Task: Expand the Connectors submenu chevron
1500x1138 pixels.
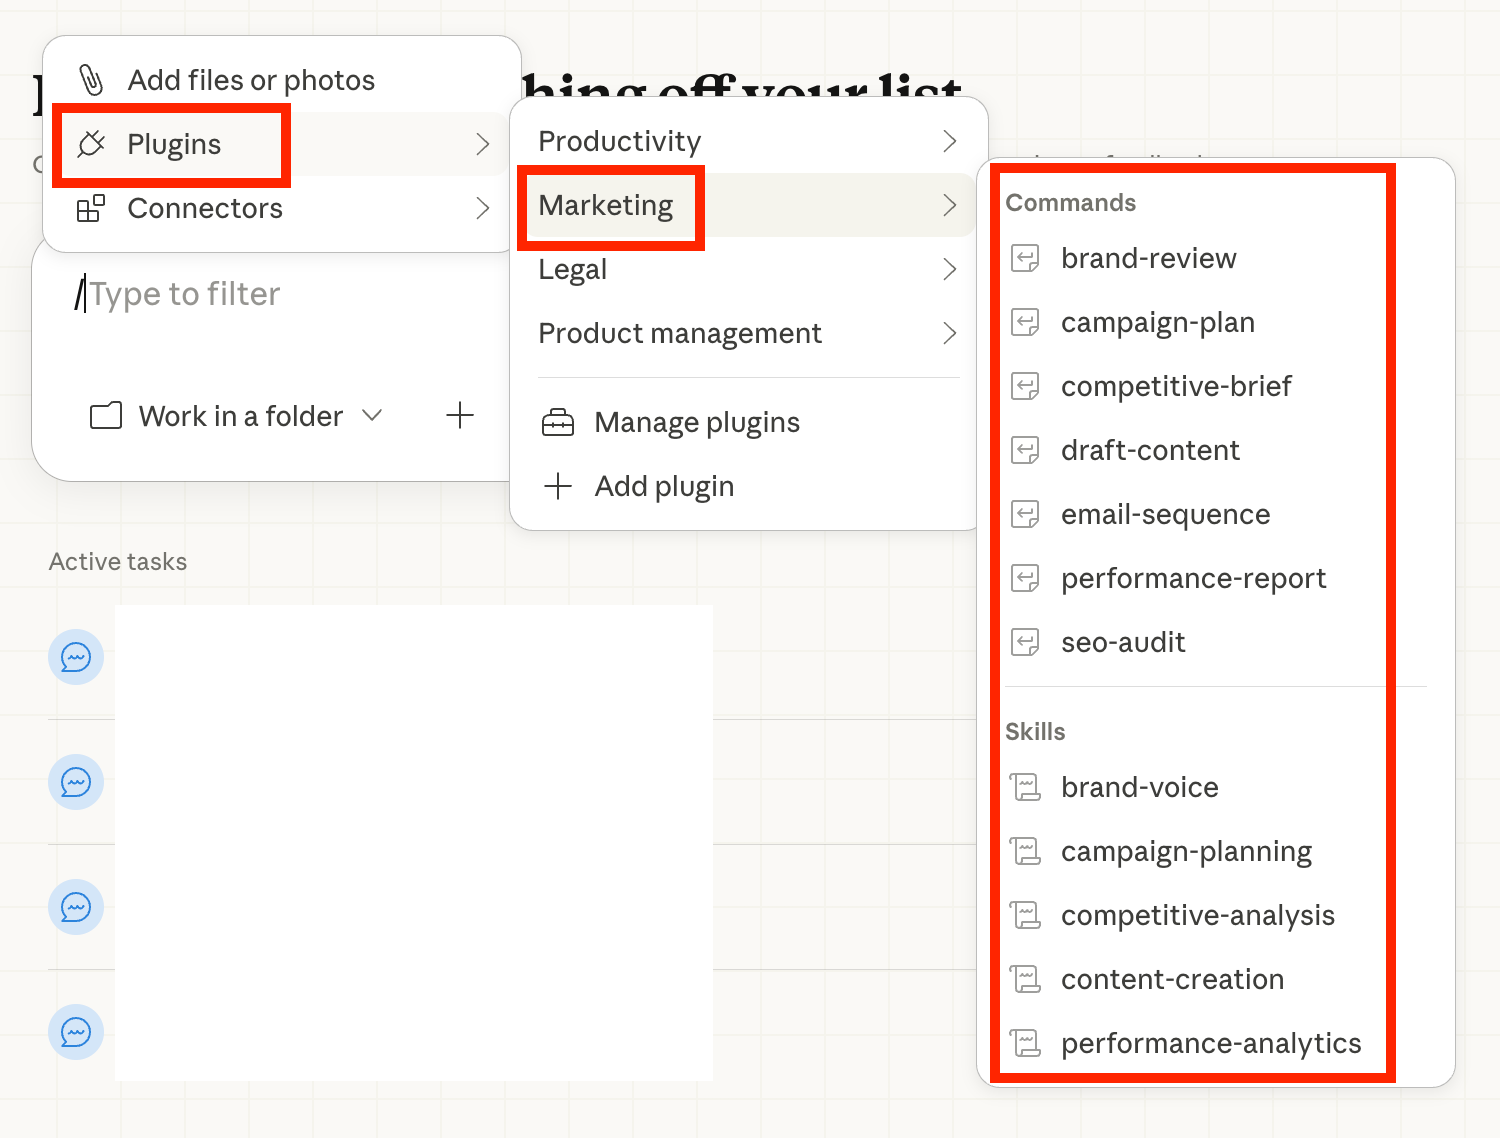Action: (x=483, y=208)
